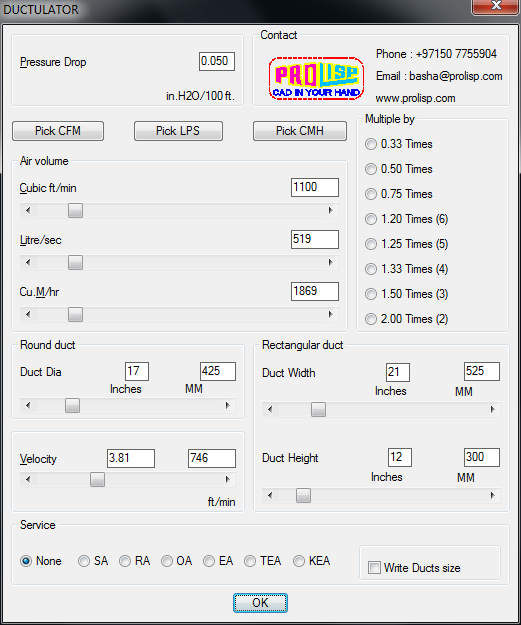Select KEA service radio button
This screenshot has height=625, width=521.
(x=311, y=561)
